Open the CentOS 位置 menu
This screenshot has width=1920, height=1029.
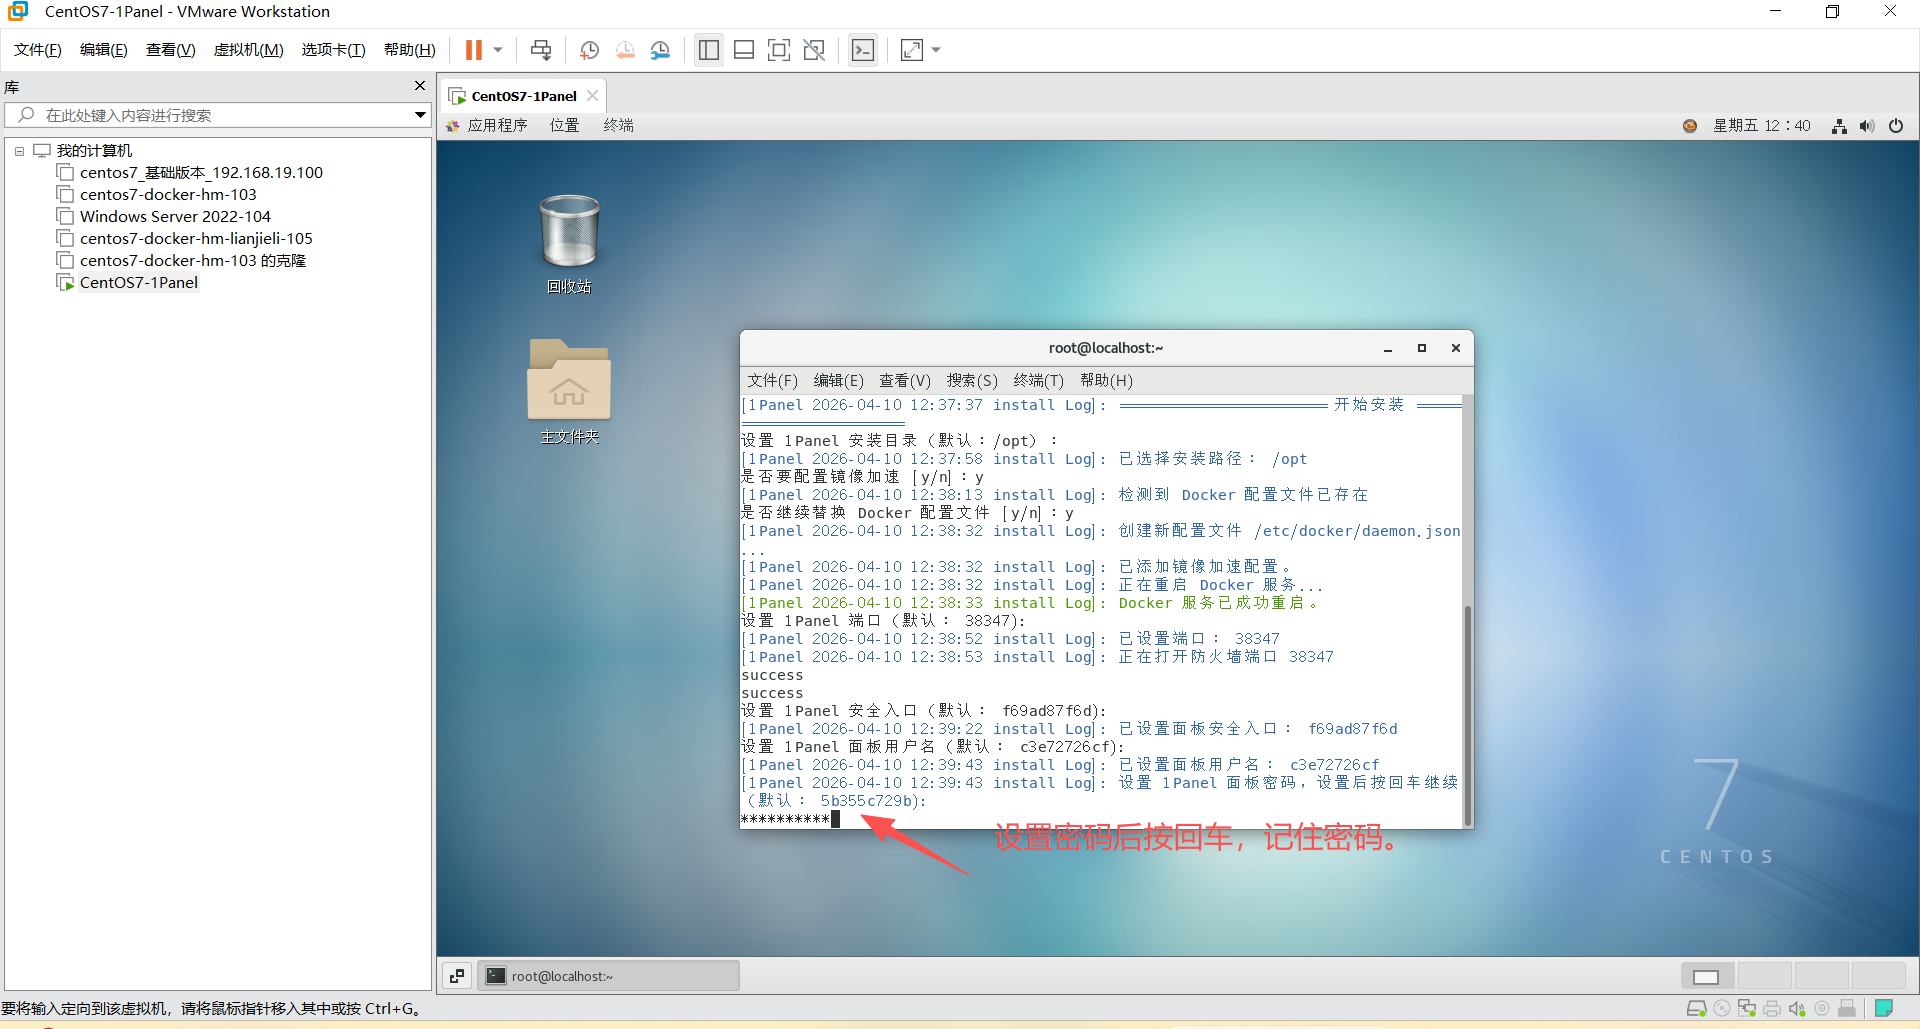tap(564, 125)
